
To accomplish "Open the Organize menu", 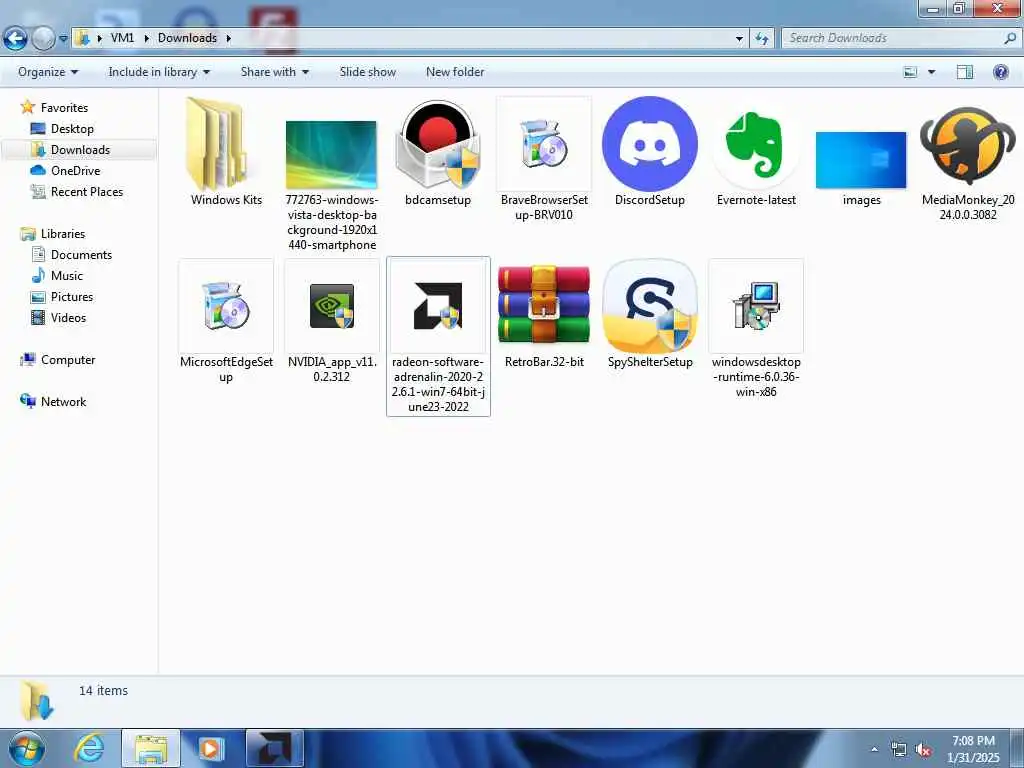I will pyautogui.click(x=48, y=72).
